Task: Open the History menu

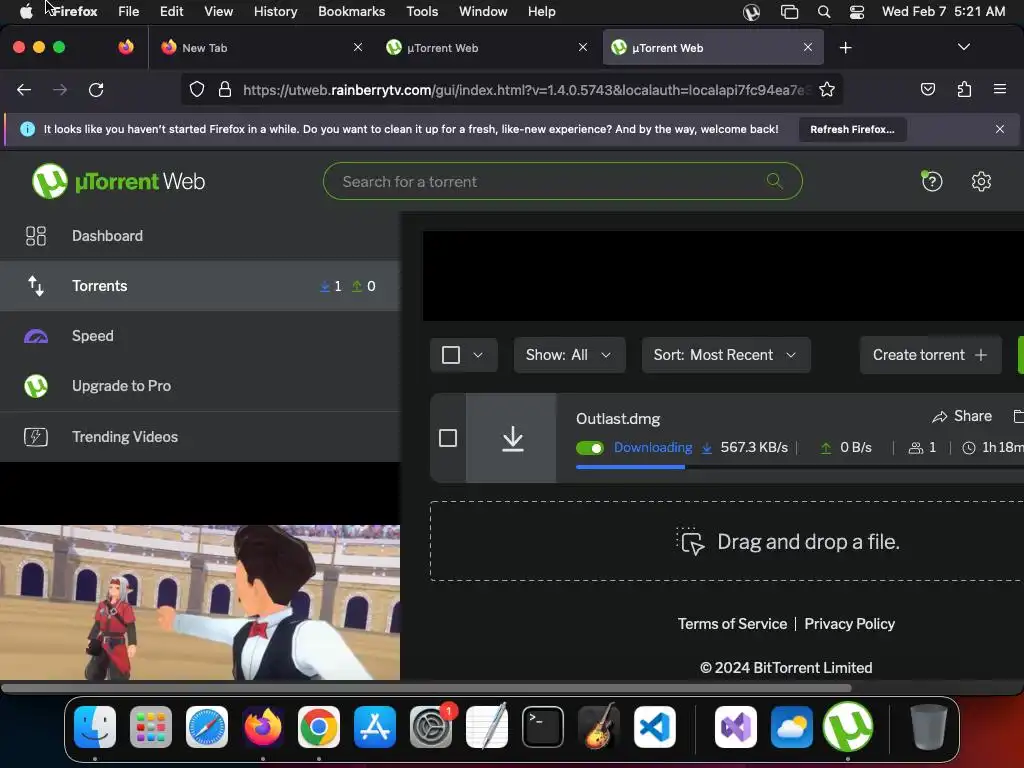Action: click(x=275, y=12)
